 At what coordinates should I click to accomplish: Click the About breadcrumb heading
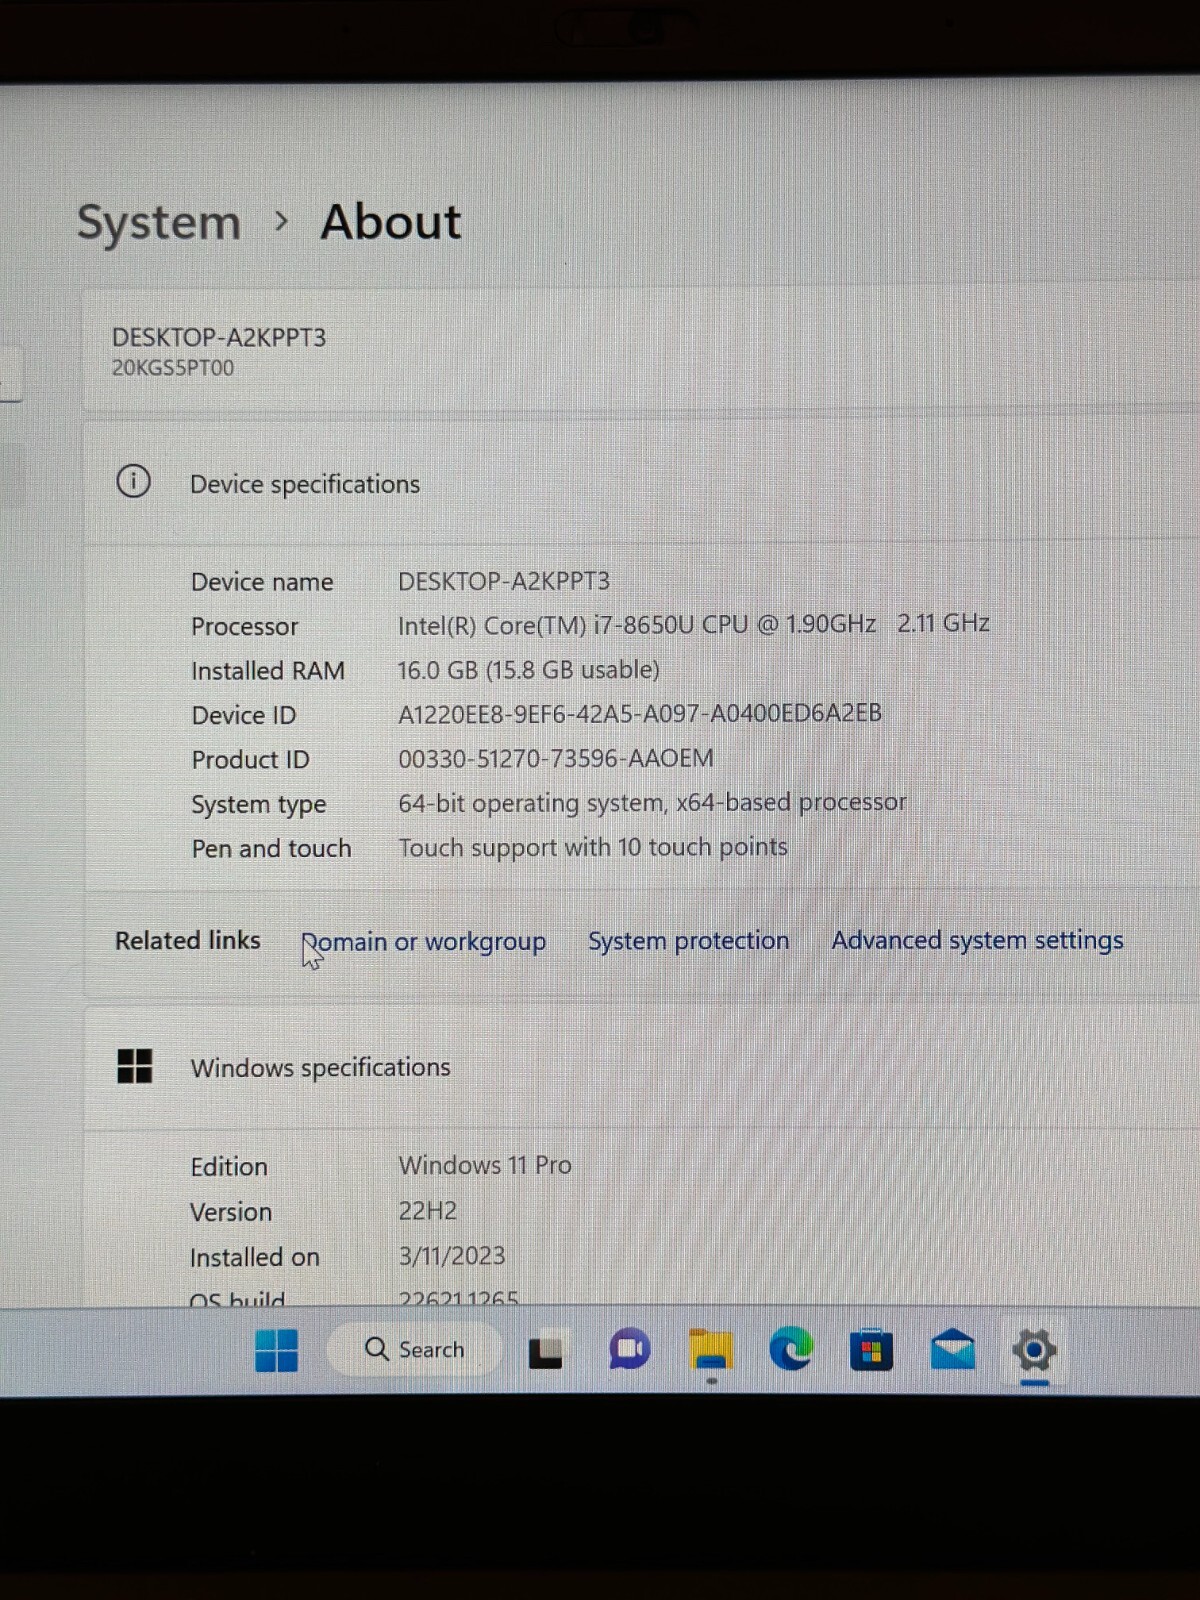click(x=391, y=221)
